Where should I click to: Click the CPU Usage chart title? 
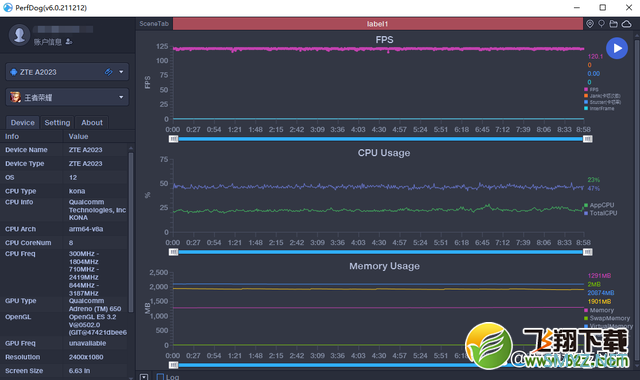(384, 153)
